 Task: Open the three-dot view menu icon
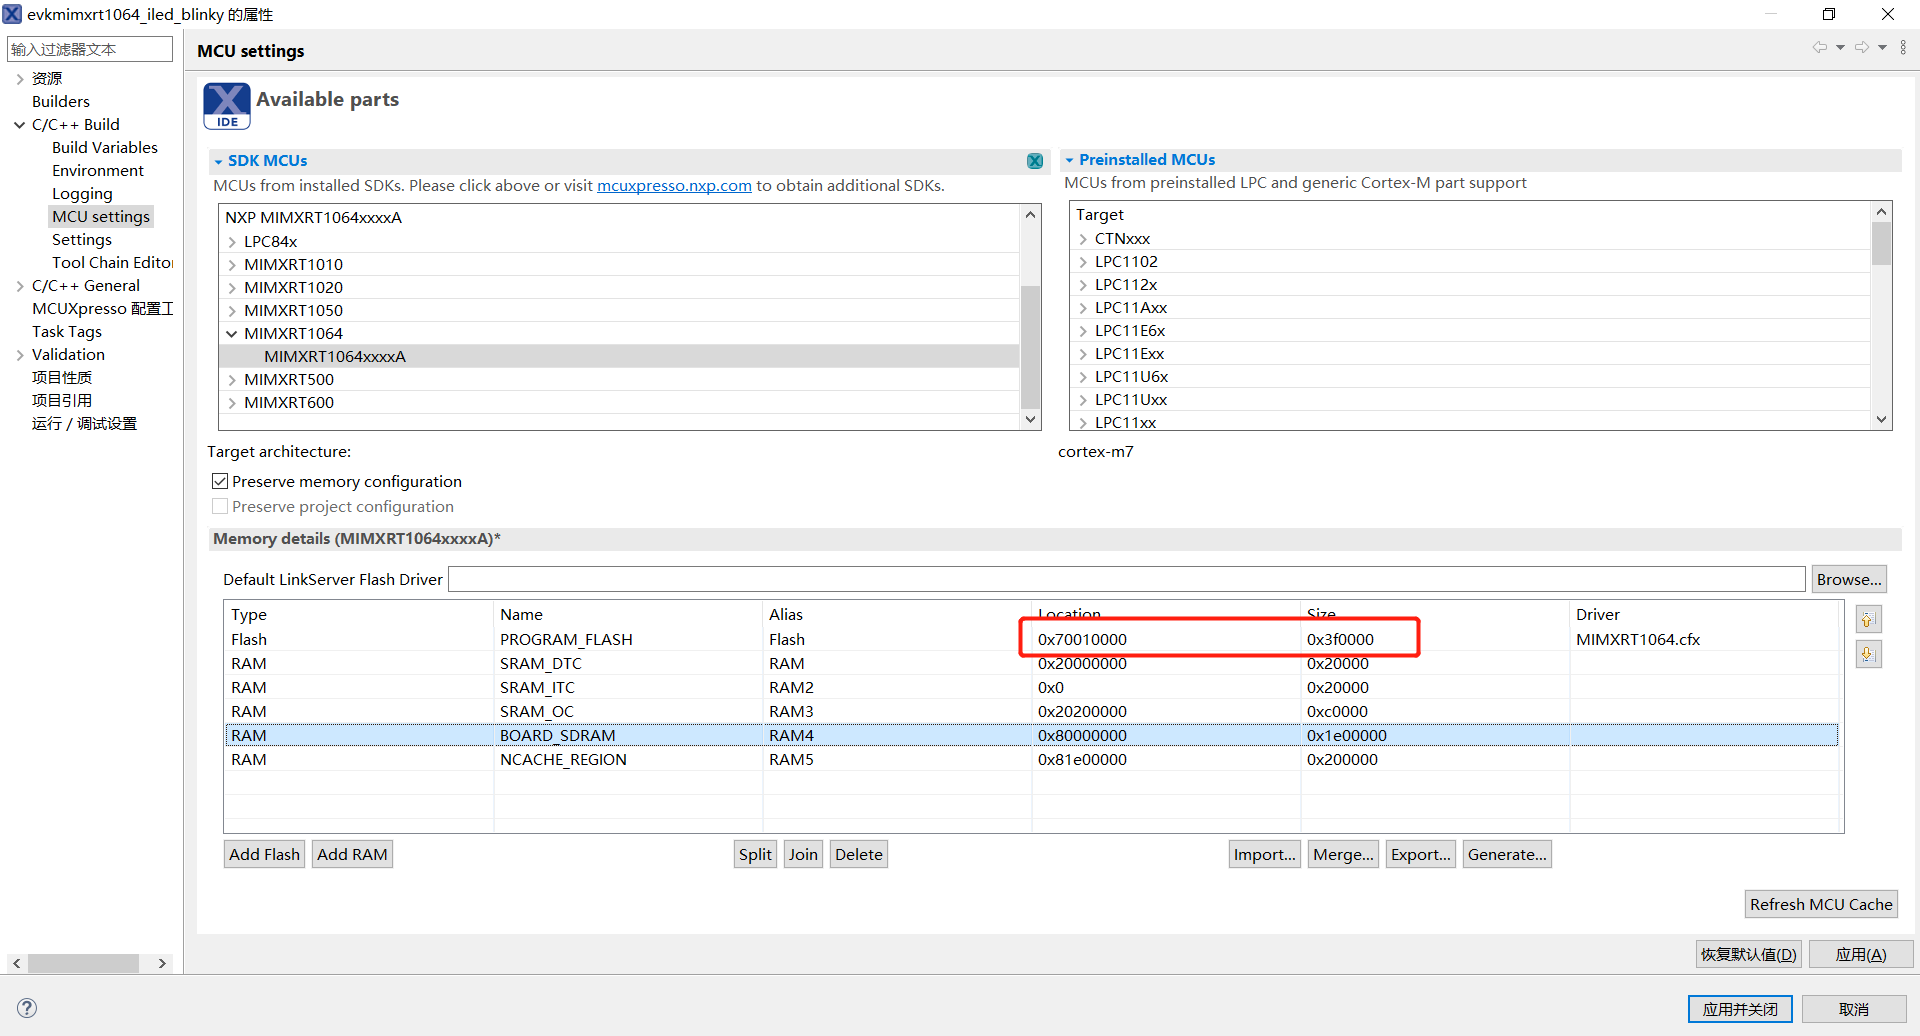coord(1903,47)
